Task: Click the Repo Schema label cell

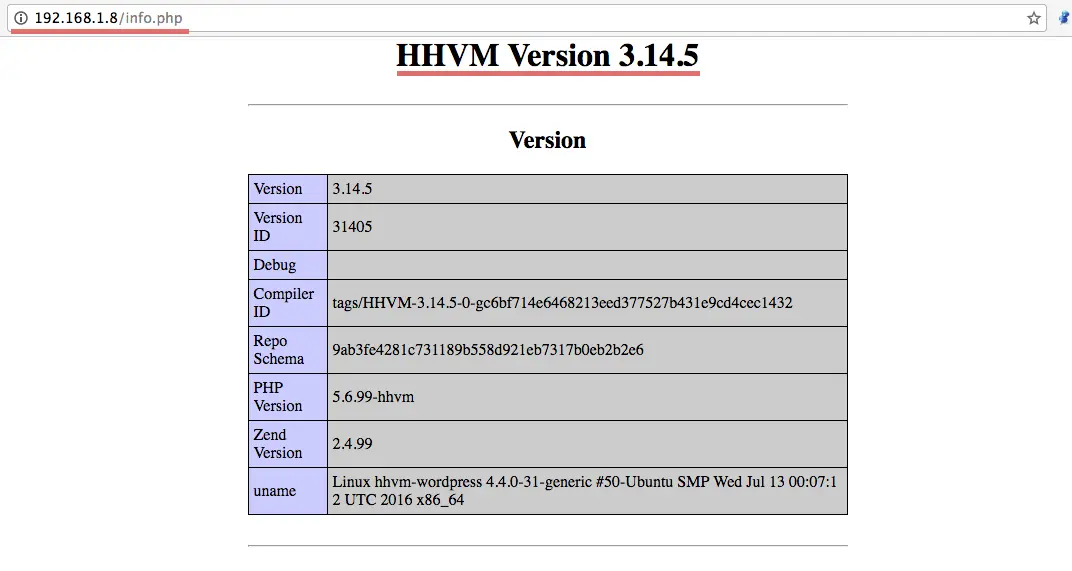Action: pos(288,349)
